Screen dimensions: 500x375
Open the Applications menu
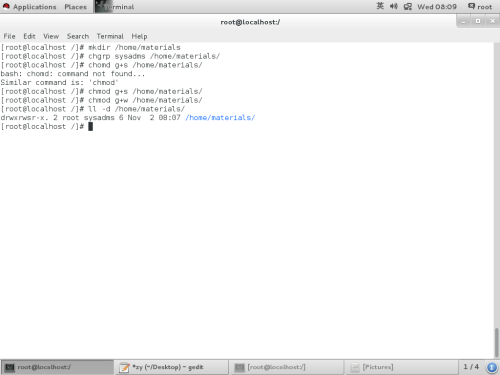pos(34,7)
